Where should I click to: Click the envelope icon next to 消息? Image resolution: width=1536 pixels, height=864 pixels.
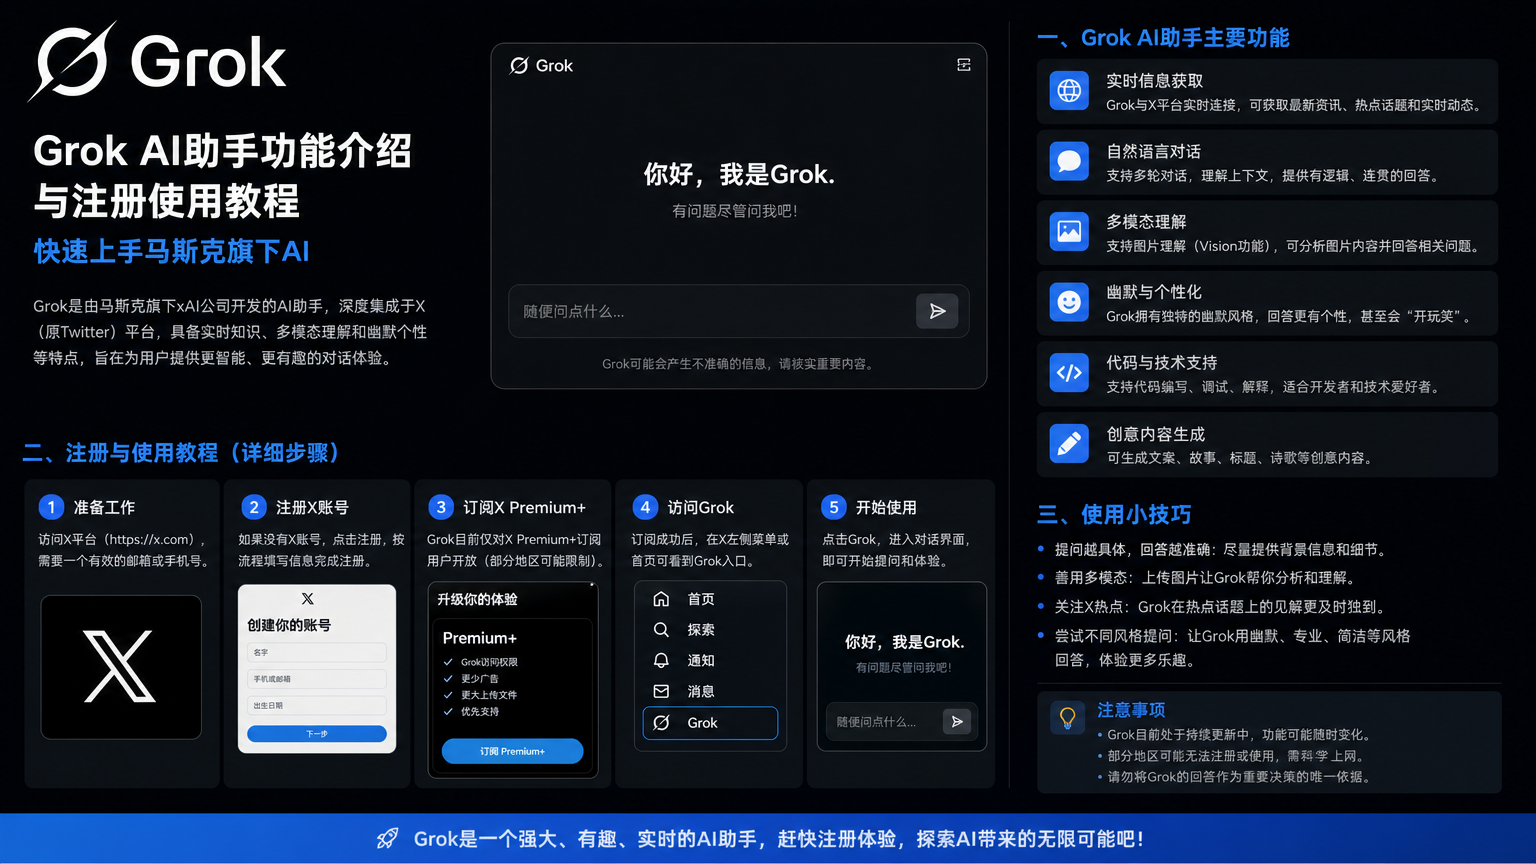click(x=661, y=691)
